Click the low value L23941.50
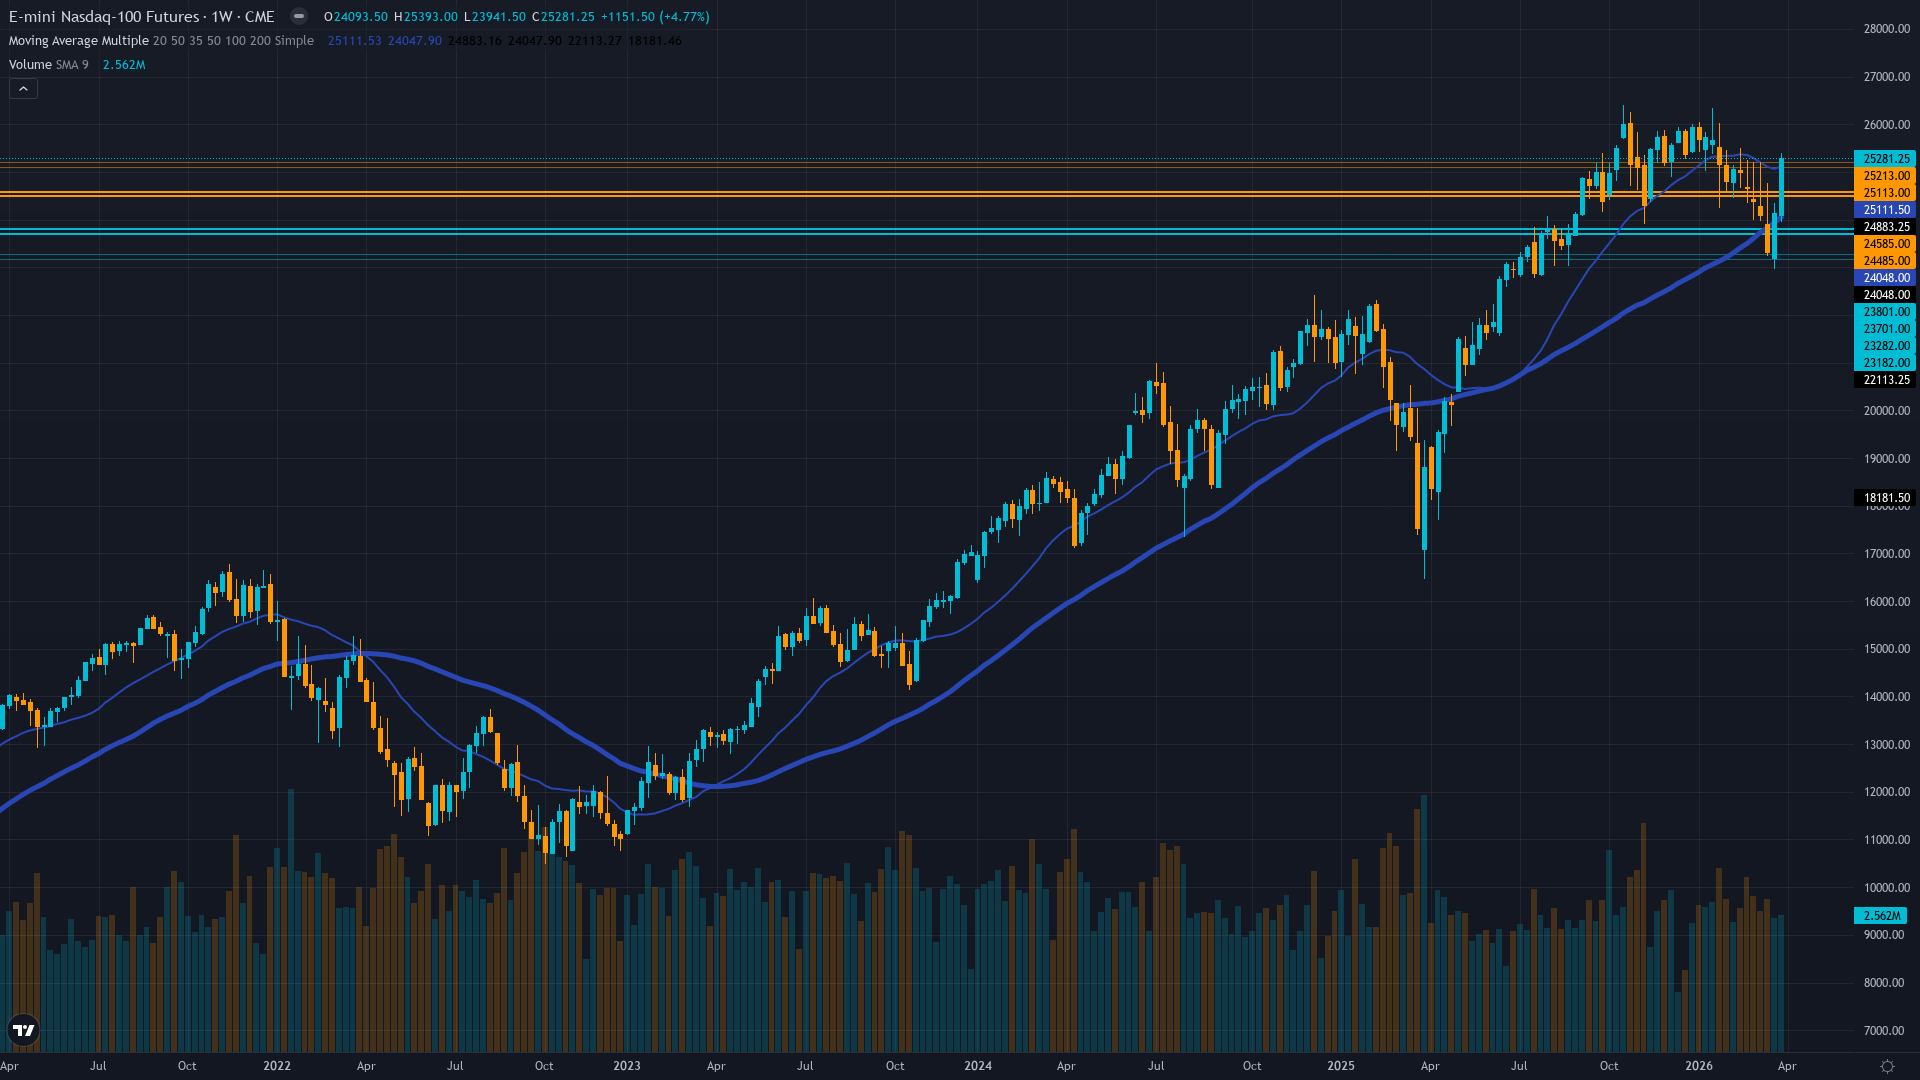 [x=495, y=17]
